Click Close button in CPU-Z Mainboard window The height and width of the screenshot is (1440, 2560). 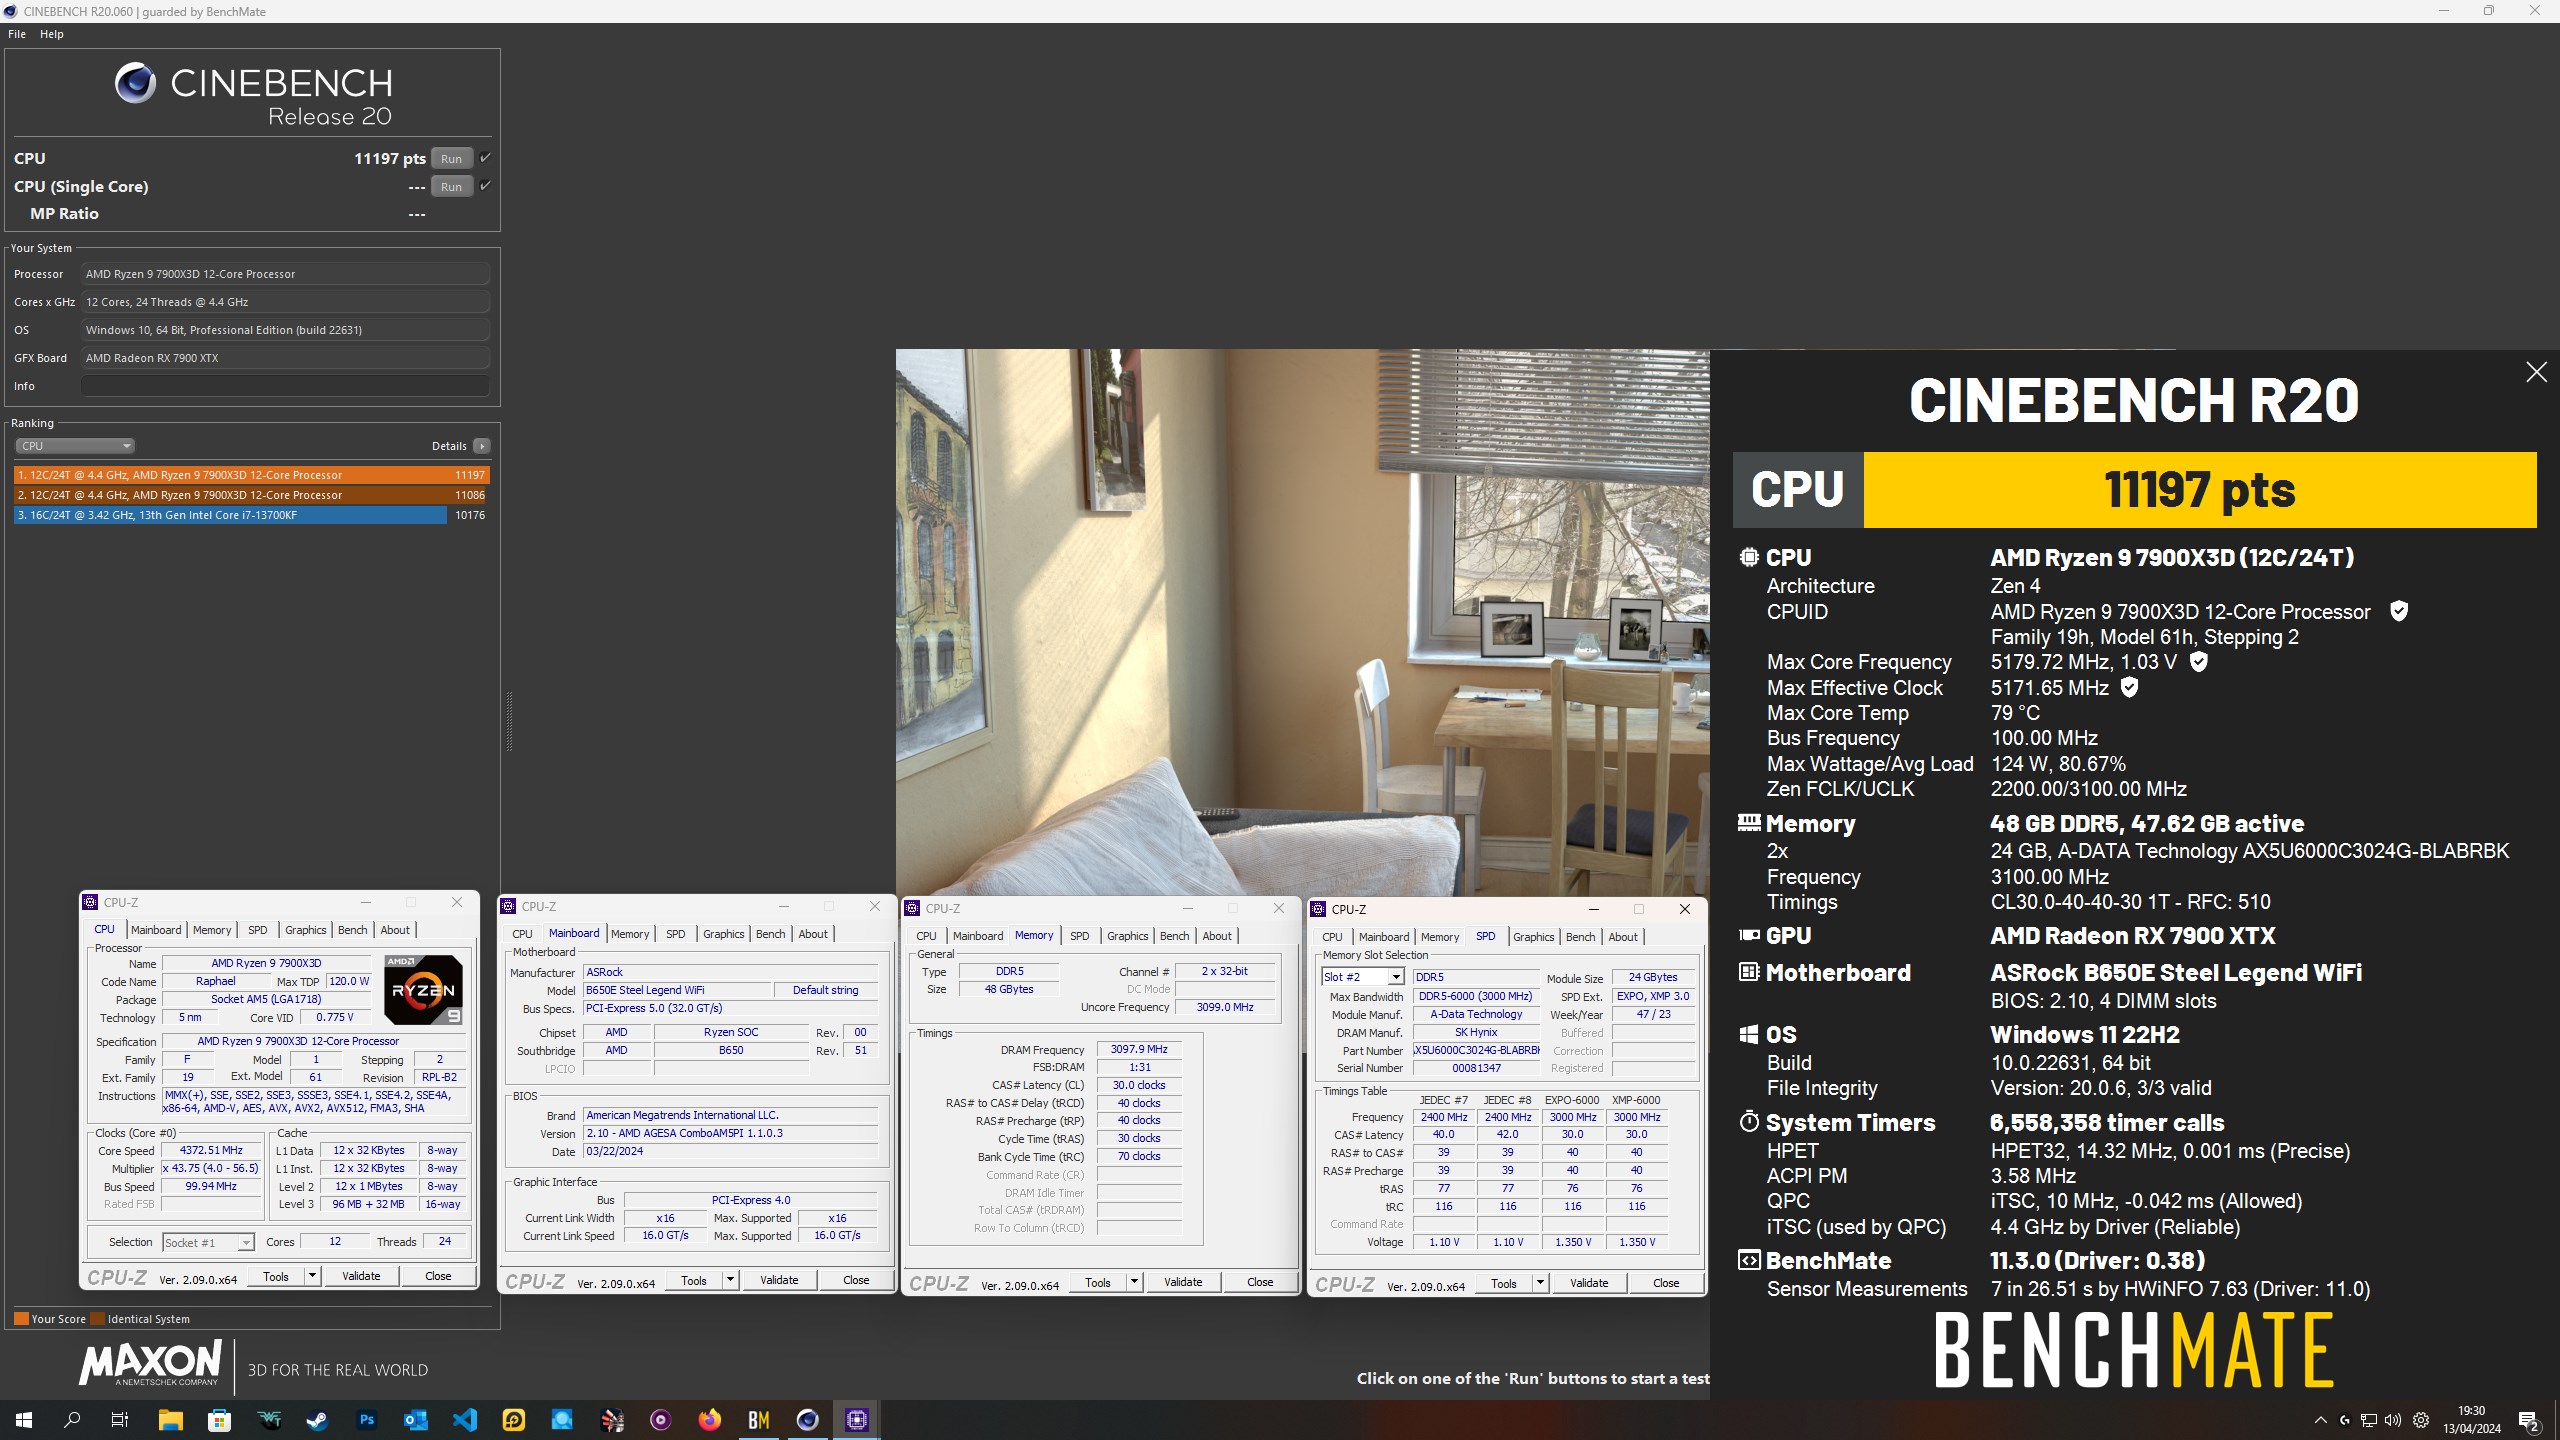856,1280
